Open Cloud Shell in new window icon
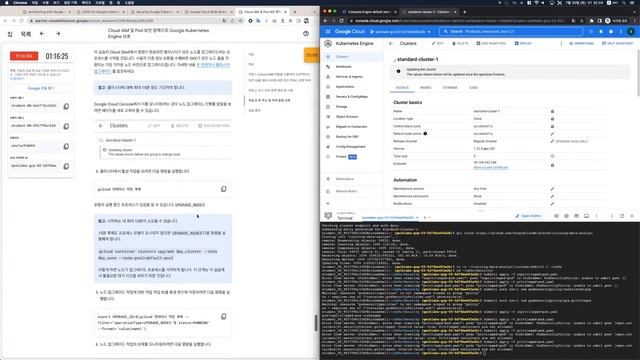Screen dimensions: 640x360 [622, 216]
